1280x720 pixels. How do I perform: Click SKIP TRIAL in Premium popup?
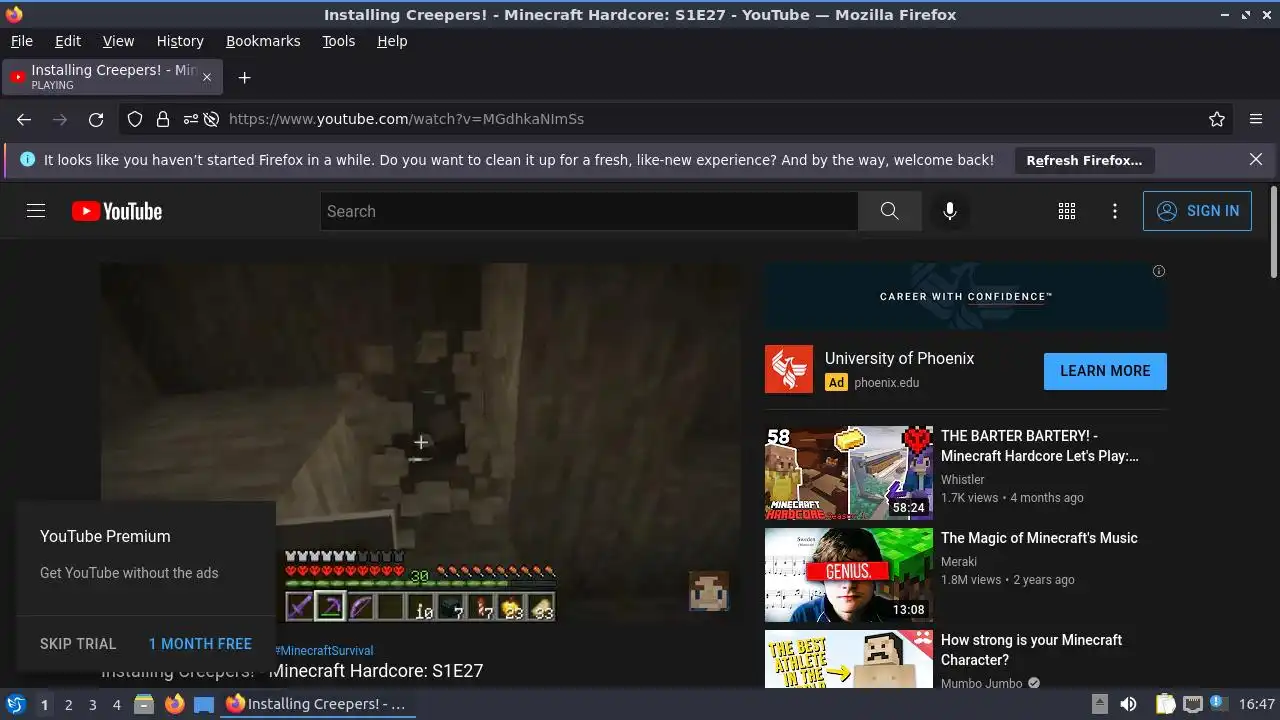point(78,644)
